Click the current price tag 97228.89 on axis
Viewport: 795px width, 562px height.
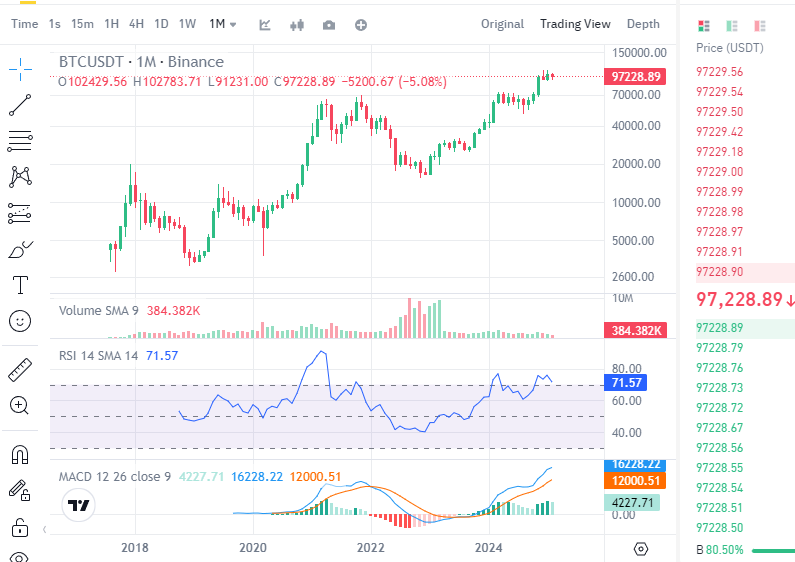click(635, 77)
